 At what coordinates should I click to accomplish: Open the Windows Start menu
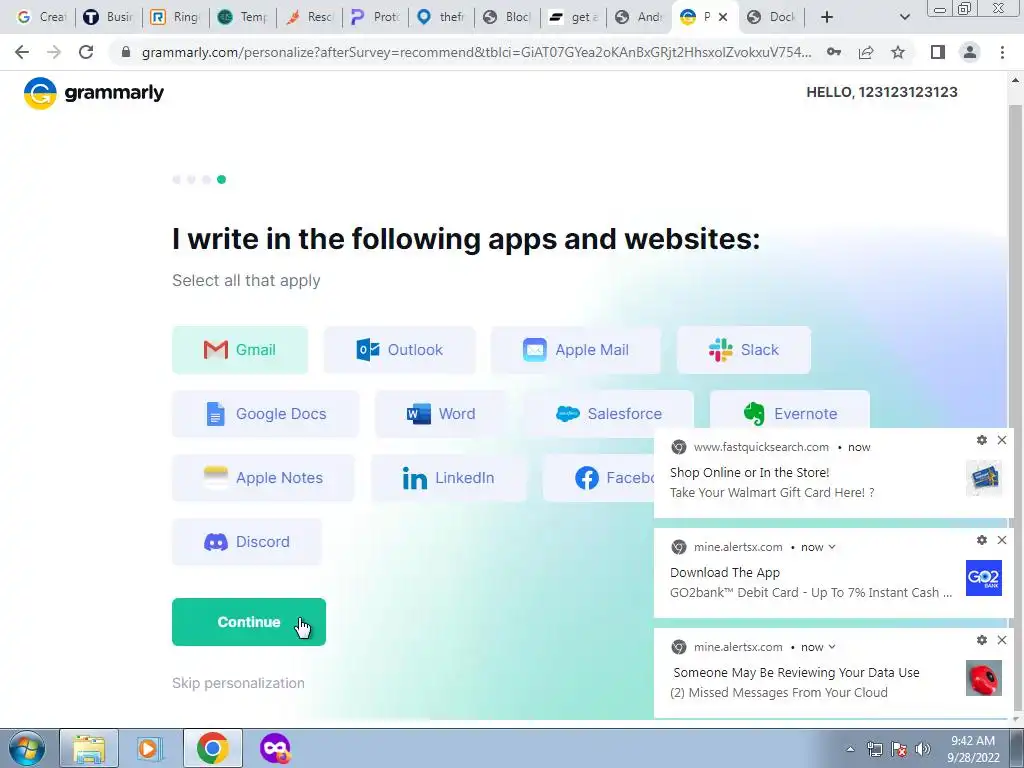[x=26, y=748]
